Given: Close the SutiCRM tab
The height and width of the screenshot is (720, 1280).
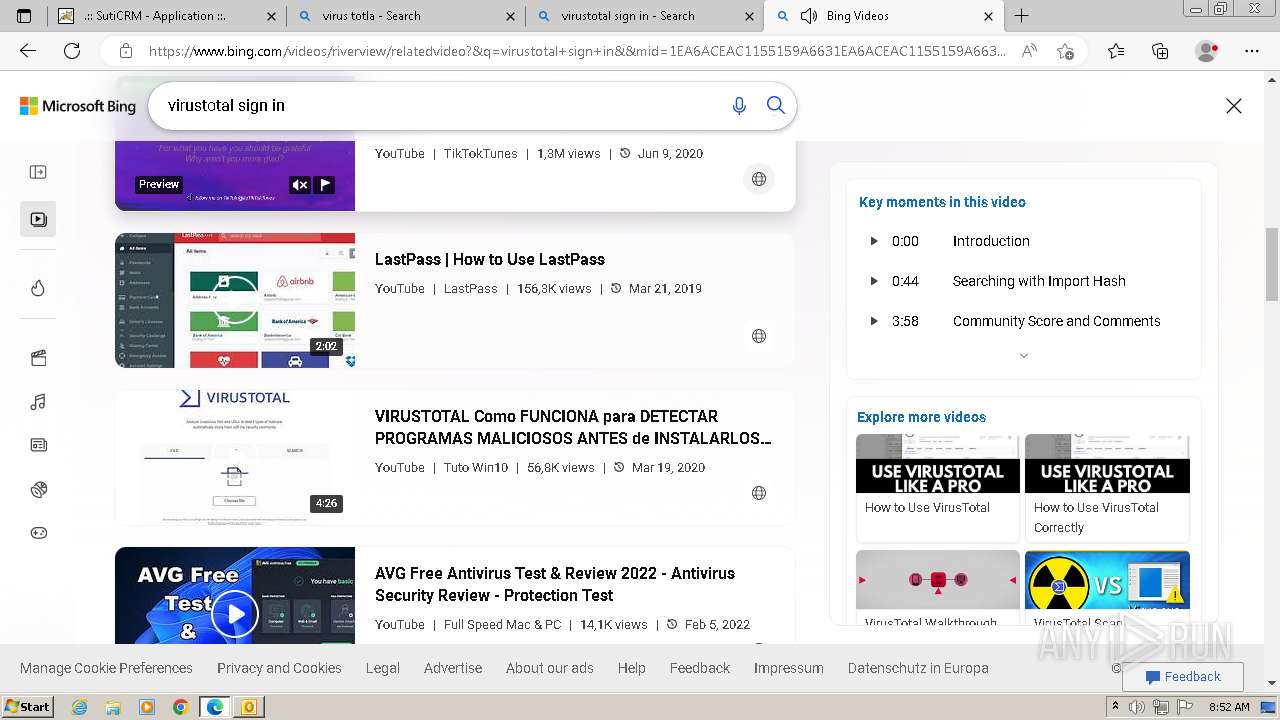Looking at the screenshot, I should (x=271, y=16).
